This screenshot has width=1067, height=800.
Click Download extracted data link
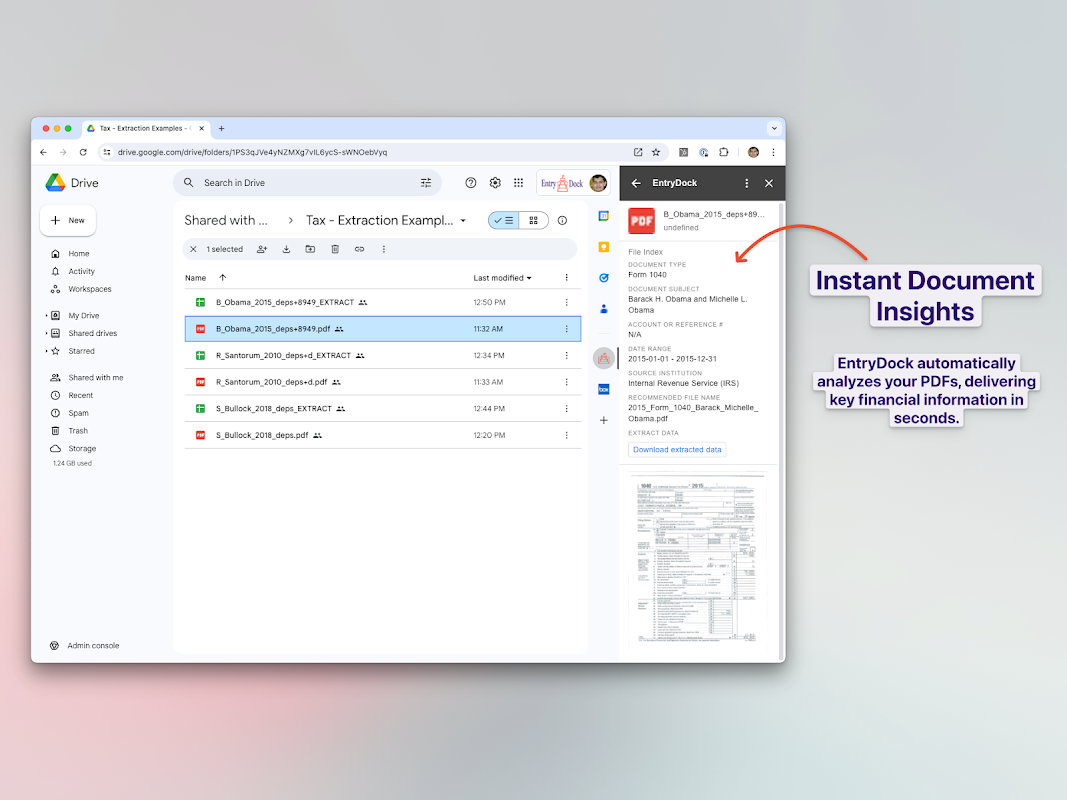pos(677,450)
